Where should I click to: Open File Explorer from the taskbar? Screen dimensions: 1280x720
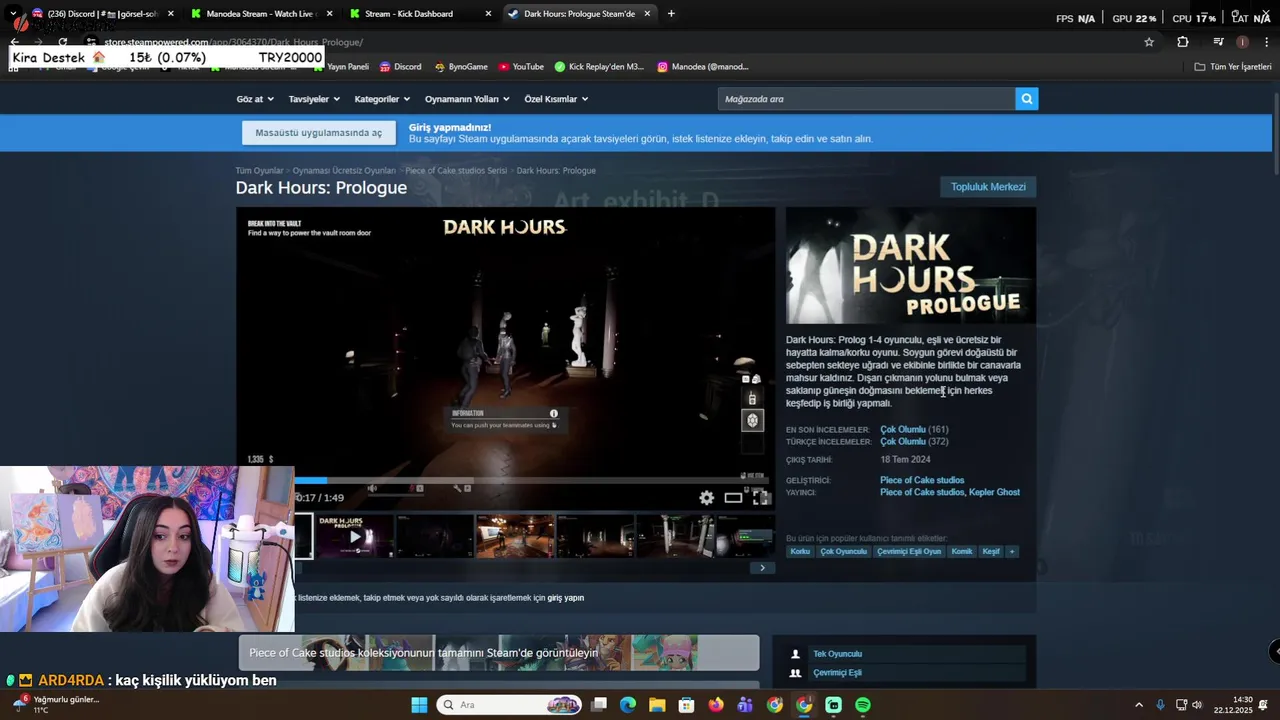(657, 705)
